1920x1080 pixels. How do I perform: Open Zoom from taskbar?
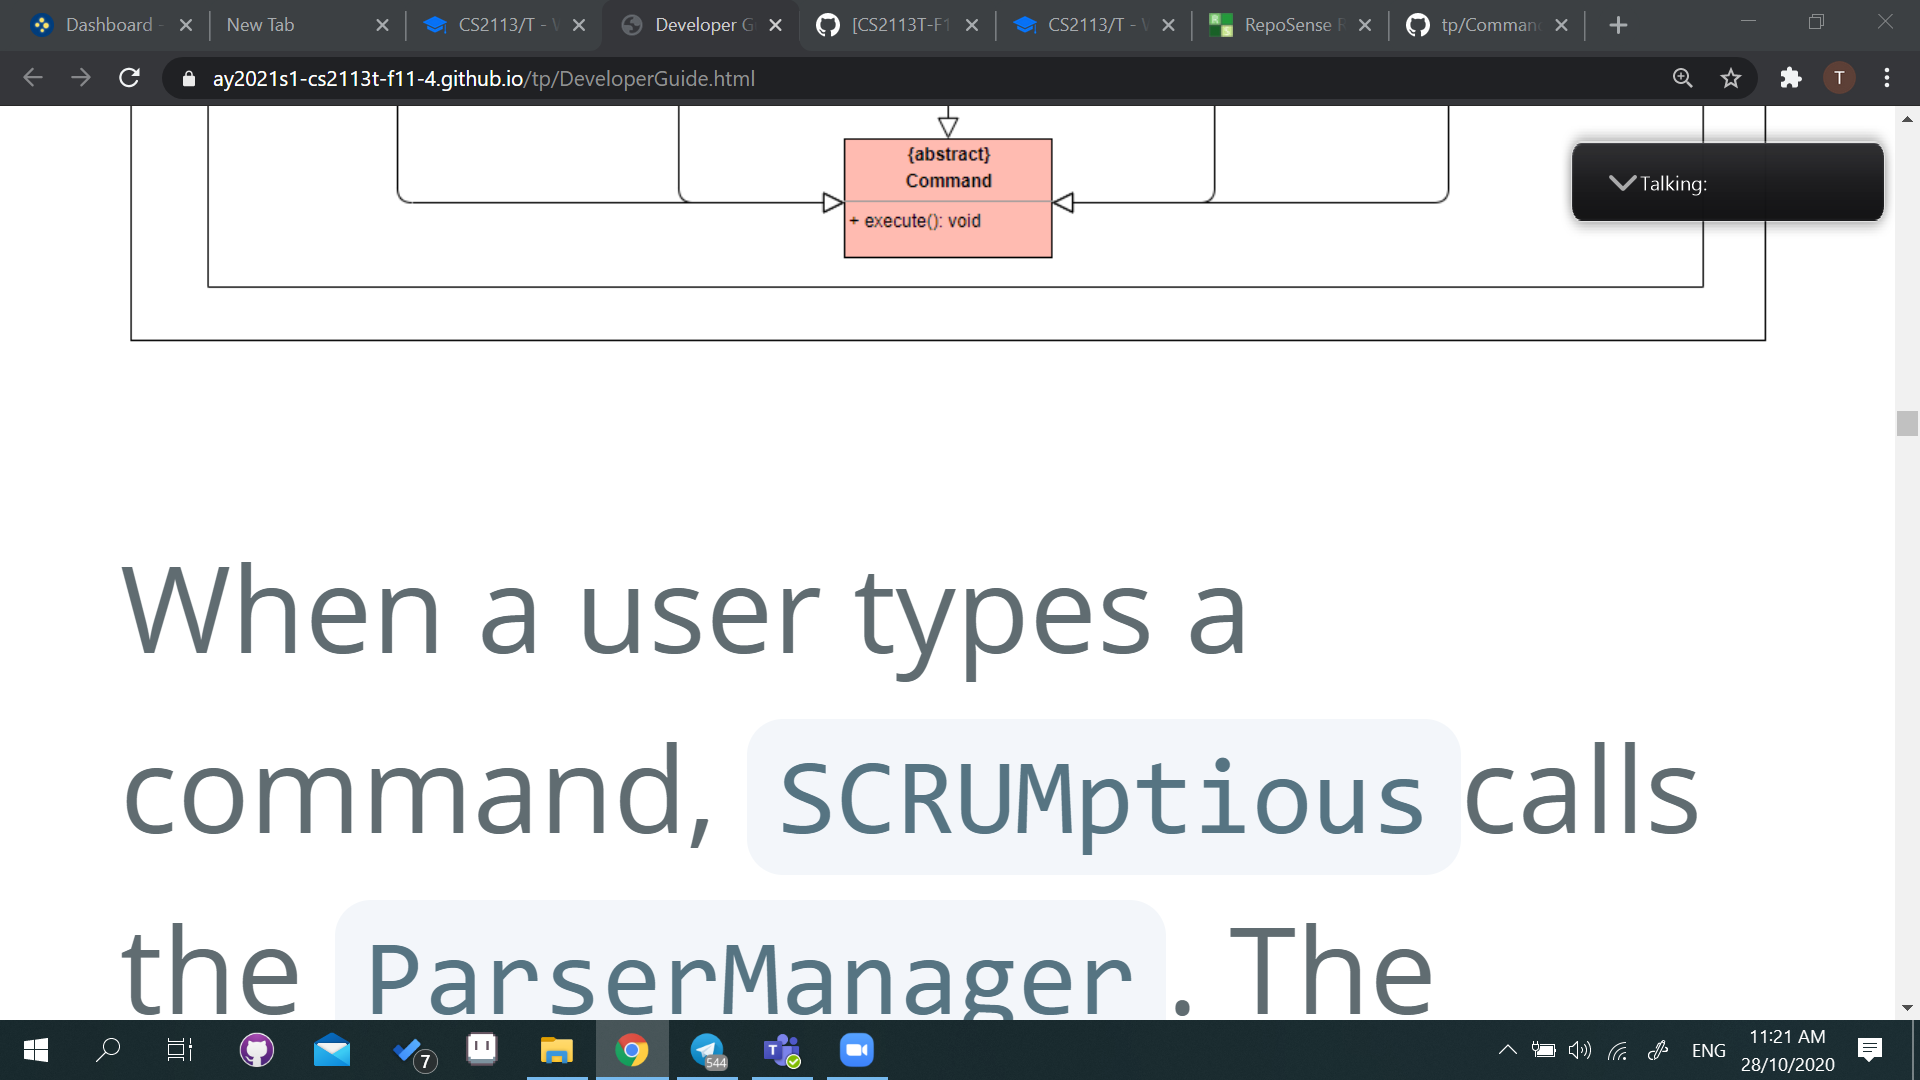[857, 1050]
